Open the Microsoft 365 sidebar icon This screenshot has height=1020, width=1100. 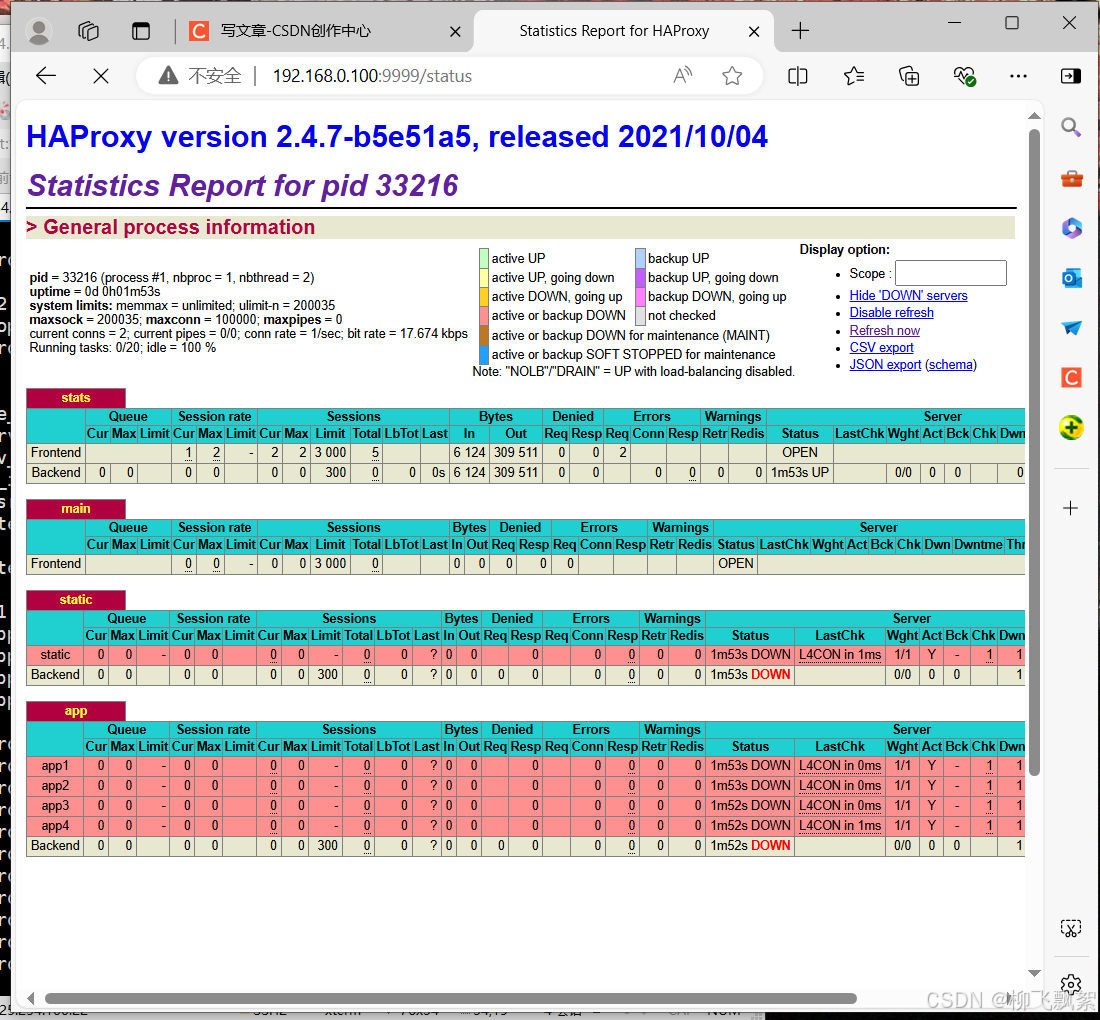click(1071, 228)
